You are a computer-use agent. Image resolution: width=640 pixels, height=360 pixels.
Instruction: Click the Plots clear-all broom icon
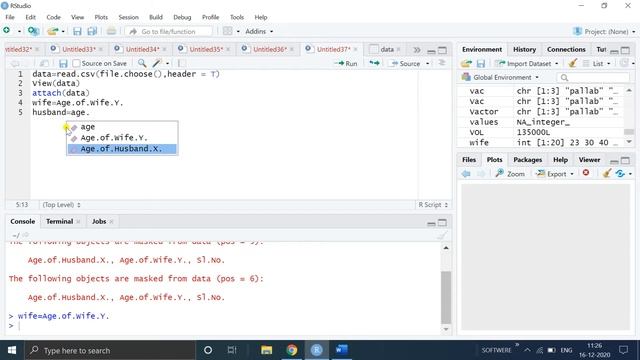(607, 173)
